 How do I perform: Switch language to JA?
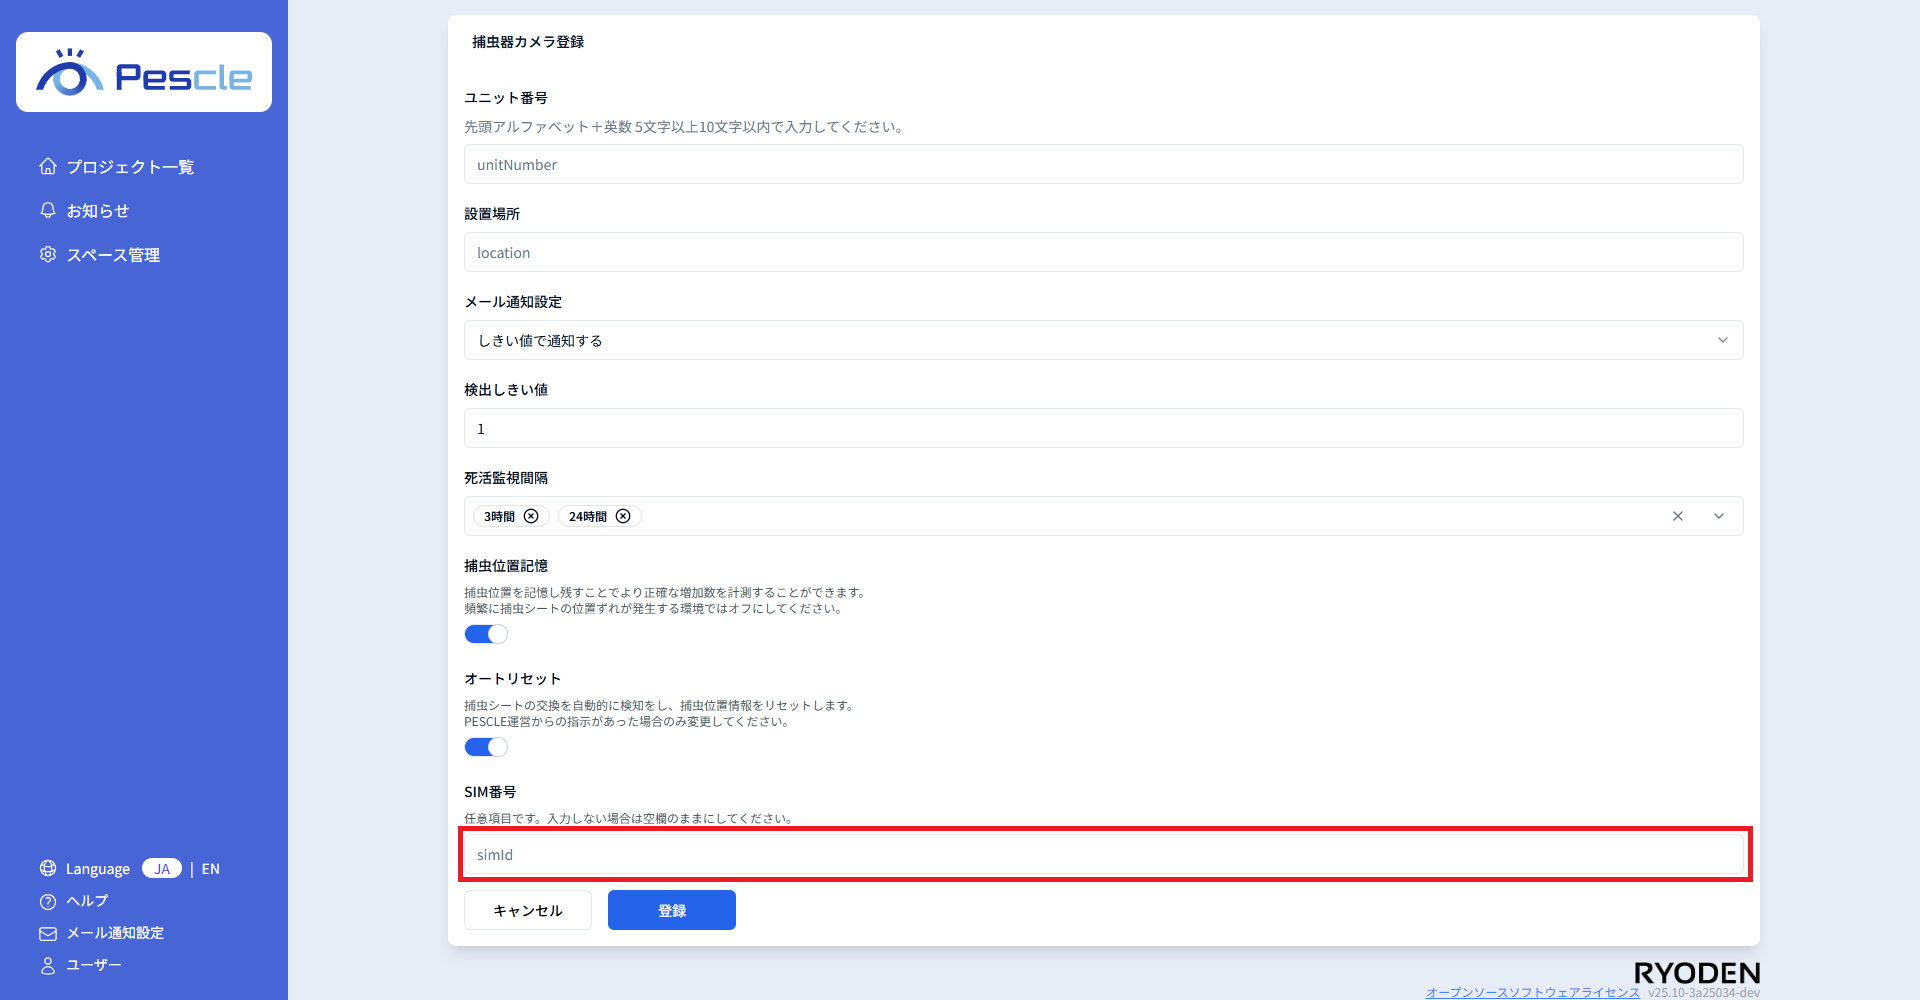162,868
